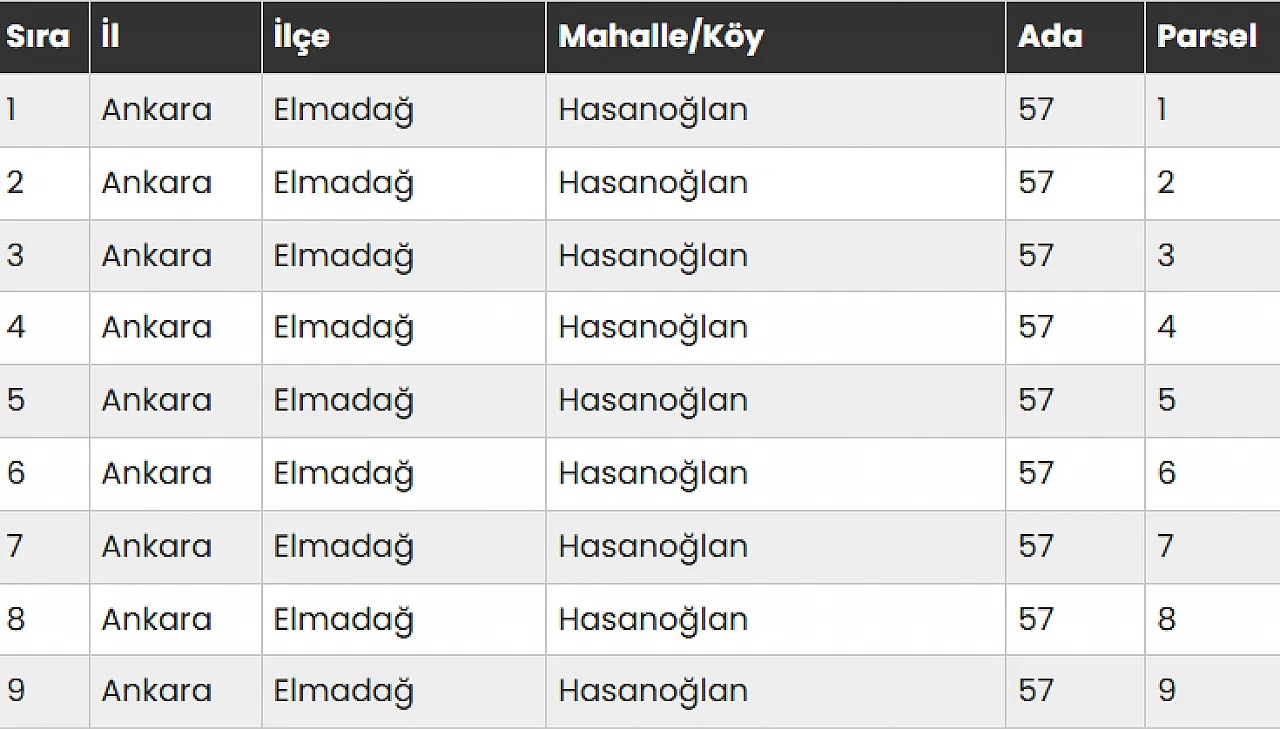Viewport: 1280px width, 729px height.
Task: Select Hasanoğlan in row 9
Action: 652,691
